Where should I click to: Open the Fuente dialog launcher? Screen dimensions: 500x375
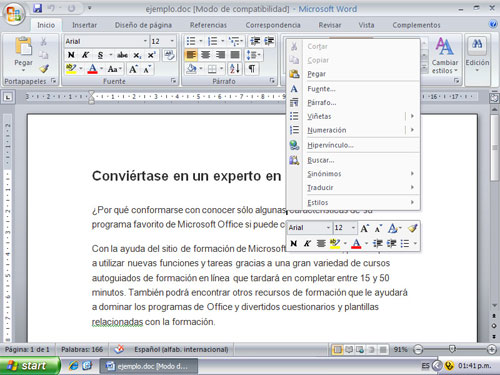pyautogui.click(x=173, y=81)
